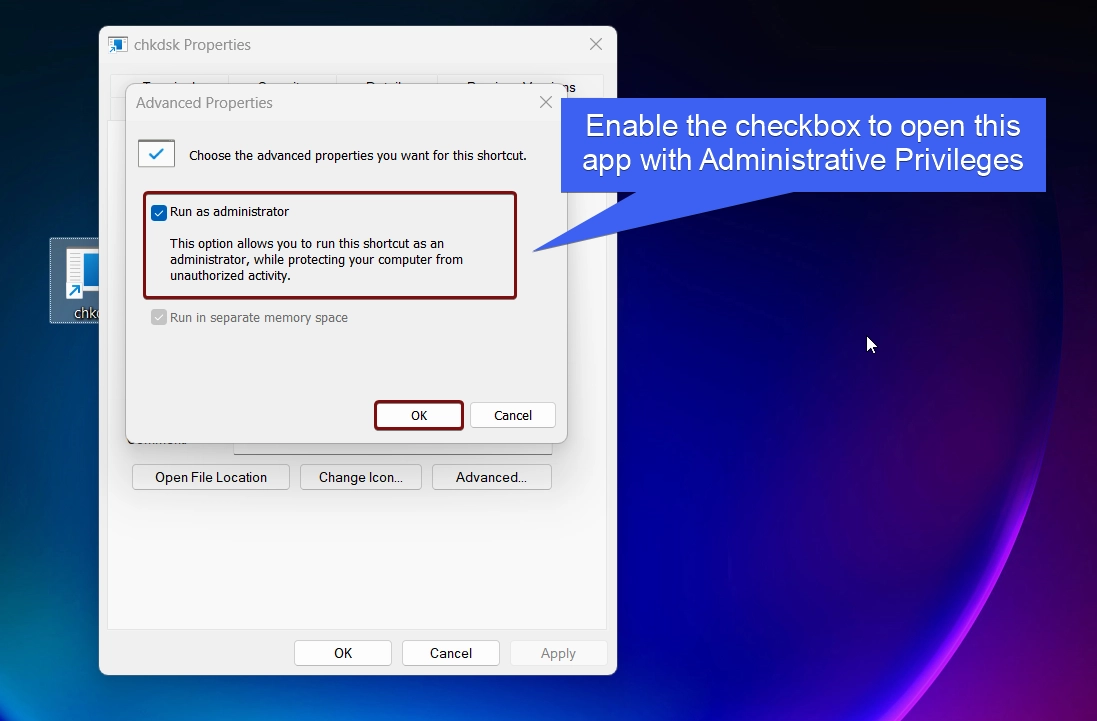The width and height of the screenshot is (1097, 721).
Task: Click the Change Icon button
Action: click(x=361, y=477)
